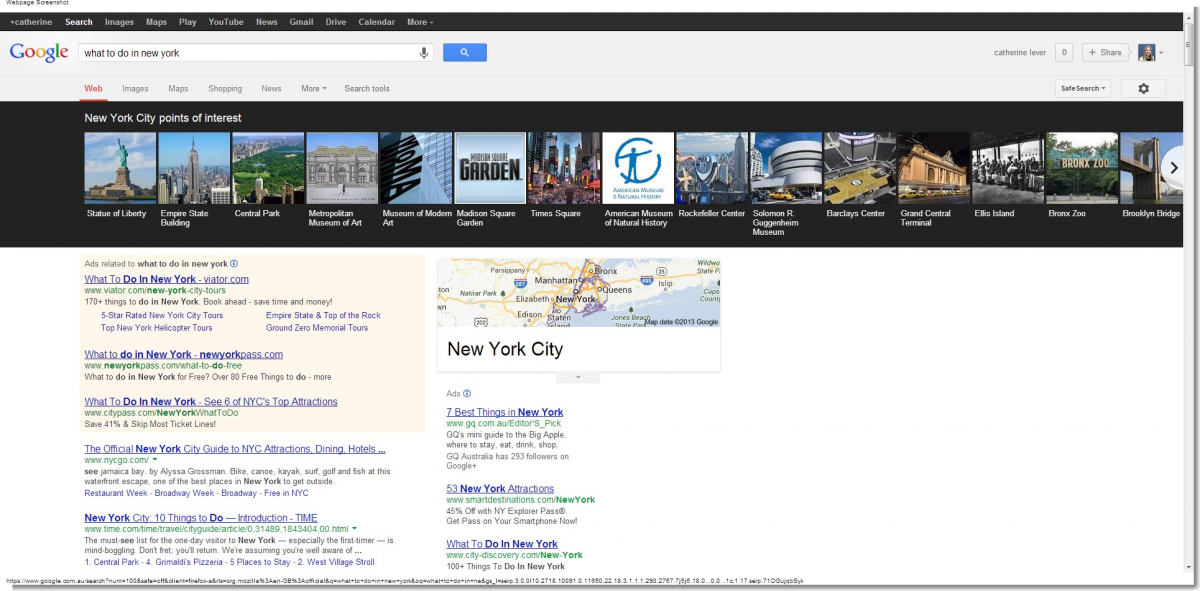This screenshot has width=1200, height=591.
Task: Click the info icon next to right-column "Ads"
Action: pos(467,394)
